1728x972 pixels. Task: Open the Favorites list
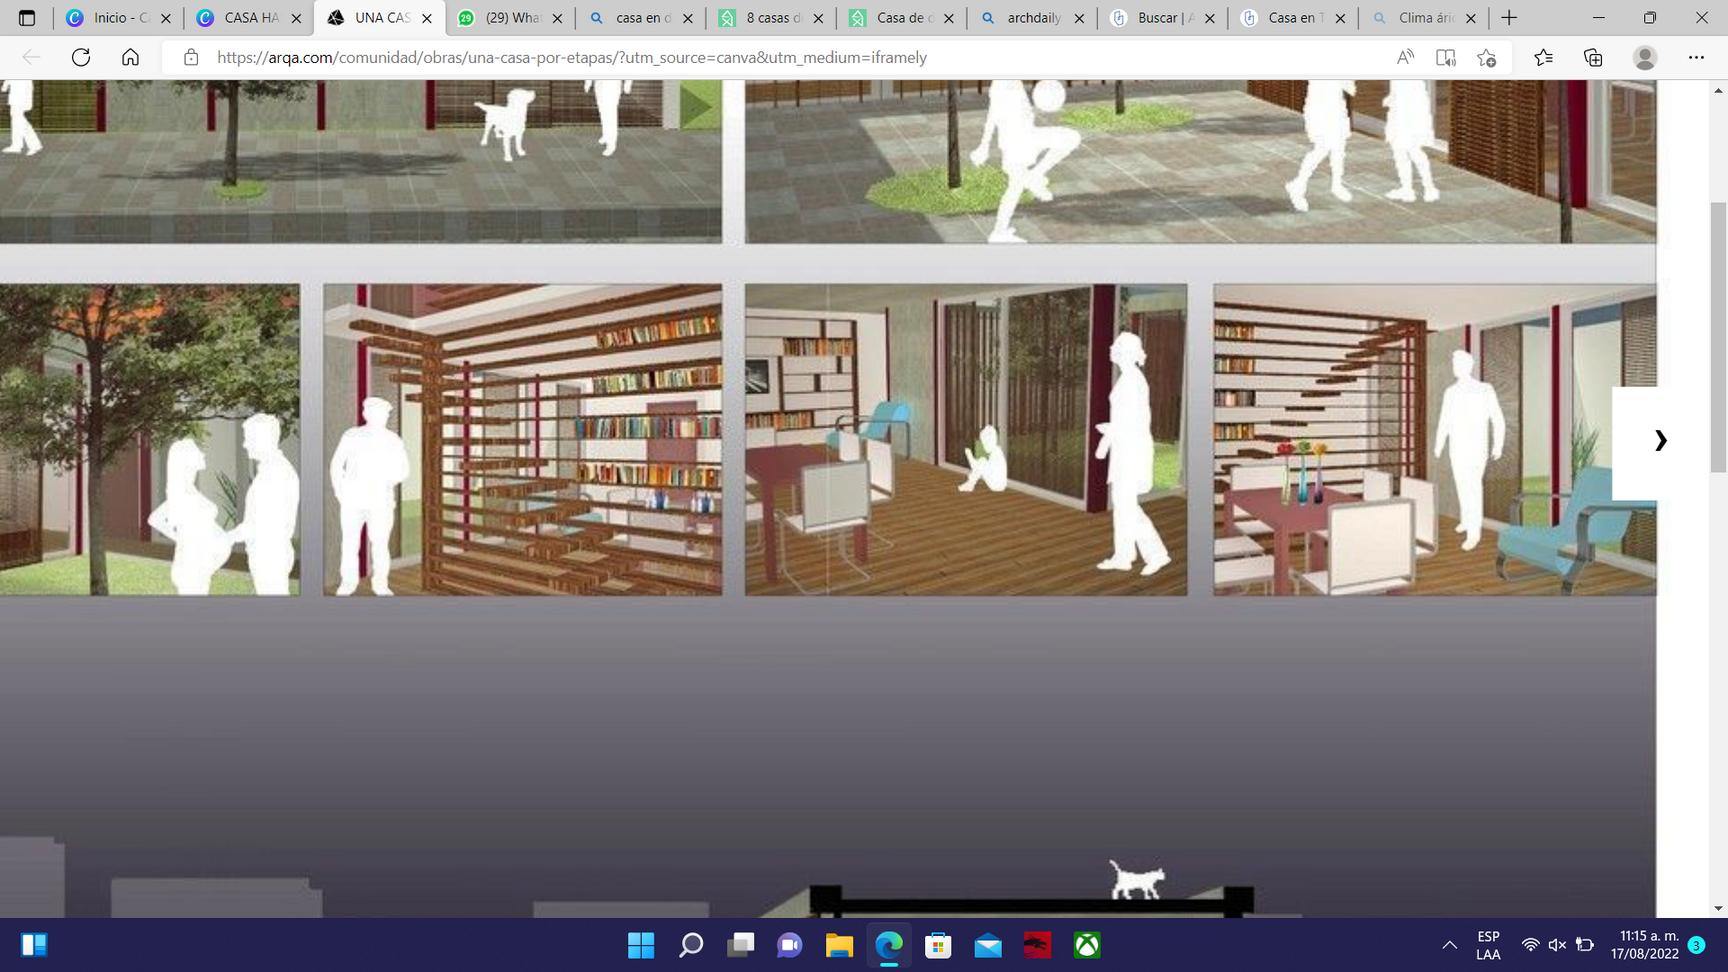pyautogui.click(x=1544, y=57)
